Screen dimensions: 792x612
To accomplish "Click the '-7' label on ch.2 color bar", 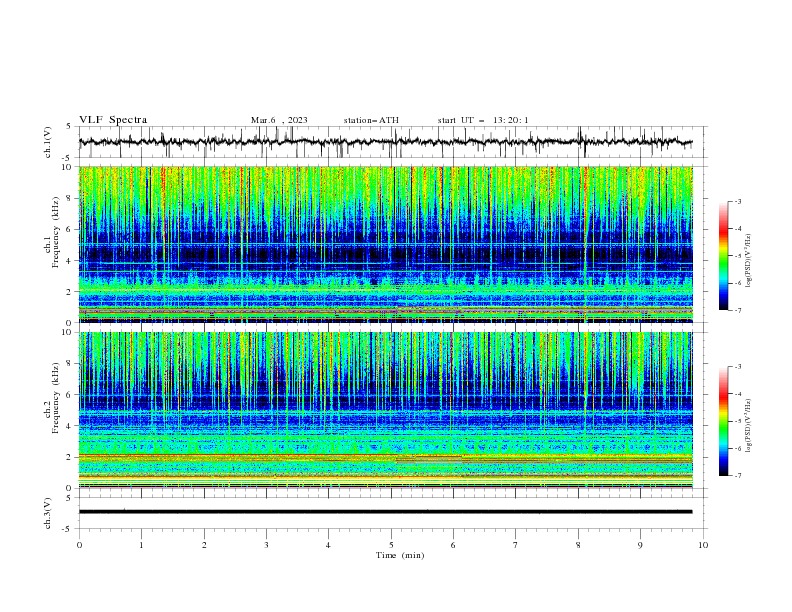I will (x=737, y=476).
